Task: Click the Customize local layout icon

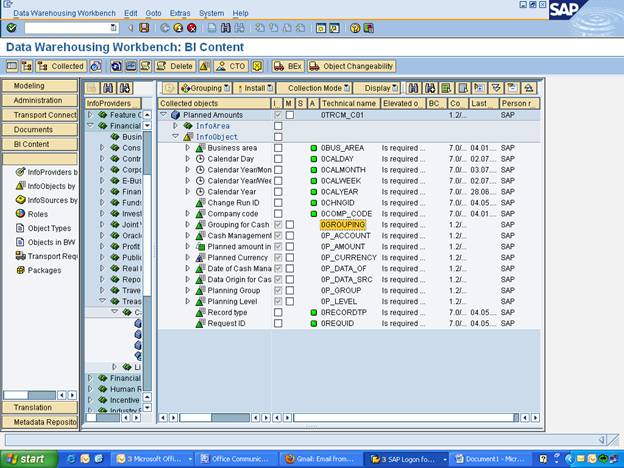Action: (369, 28)
